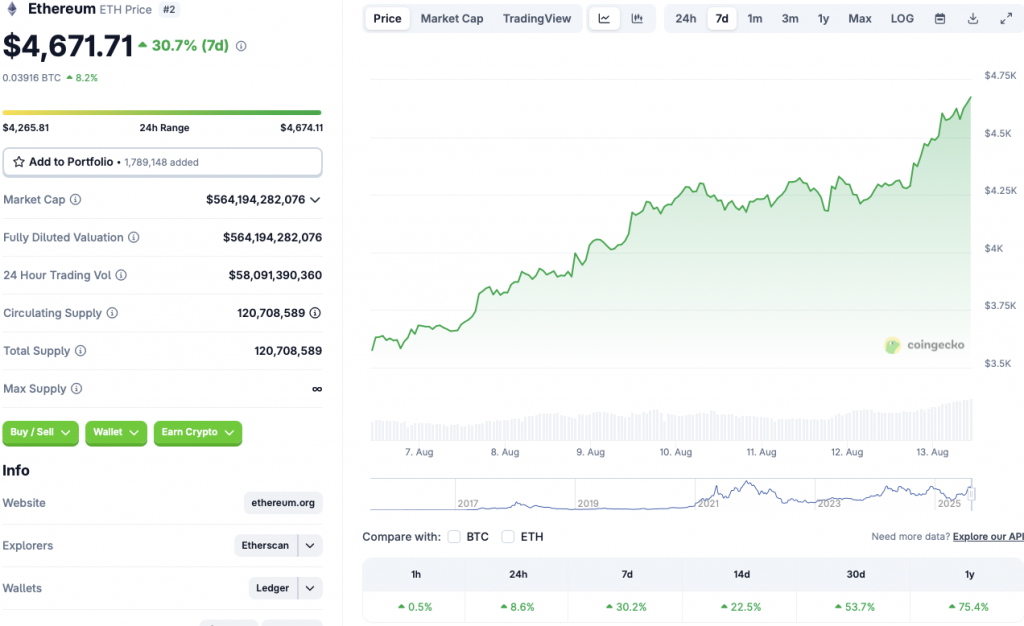
Task: Switch to candlestick chart icon
Action: click(x=637, y=19)
